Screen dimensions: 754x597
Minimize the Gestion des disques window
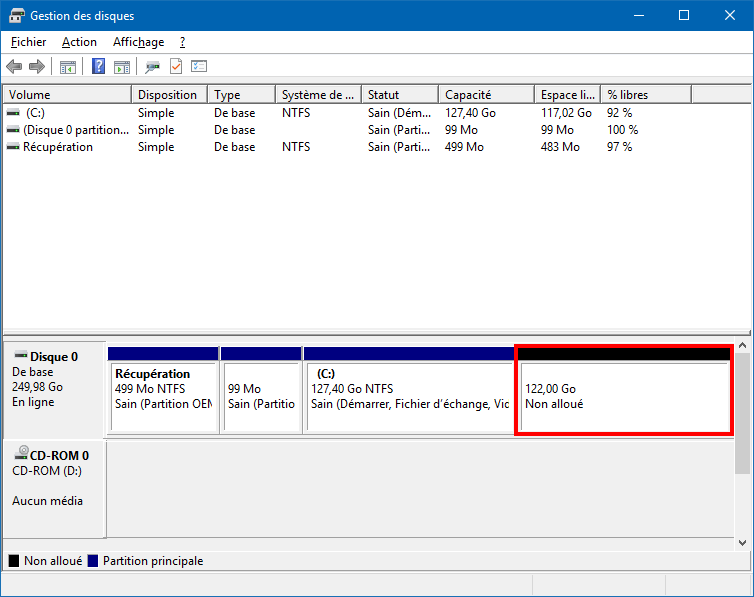click(639, 15)
